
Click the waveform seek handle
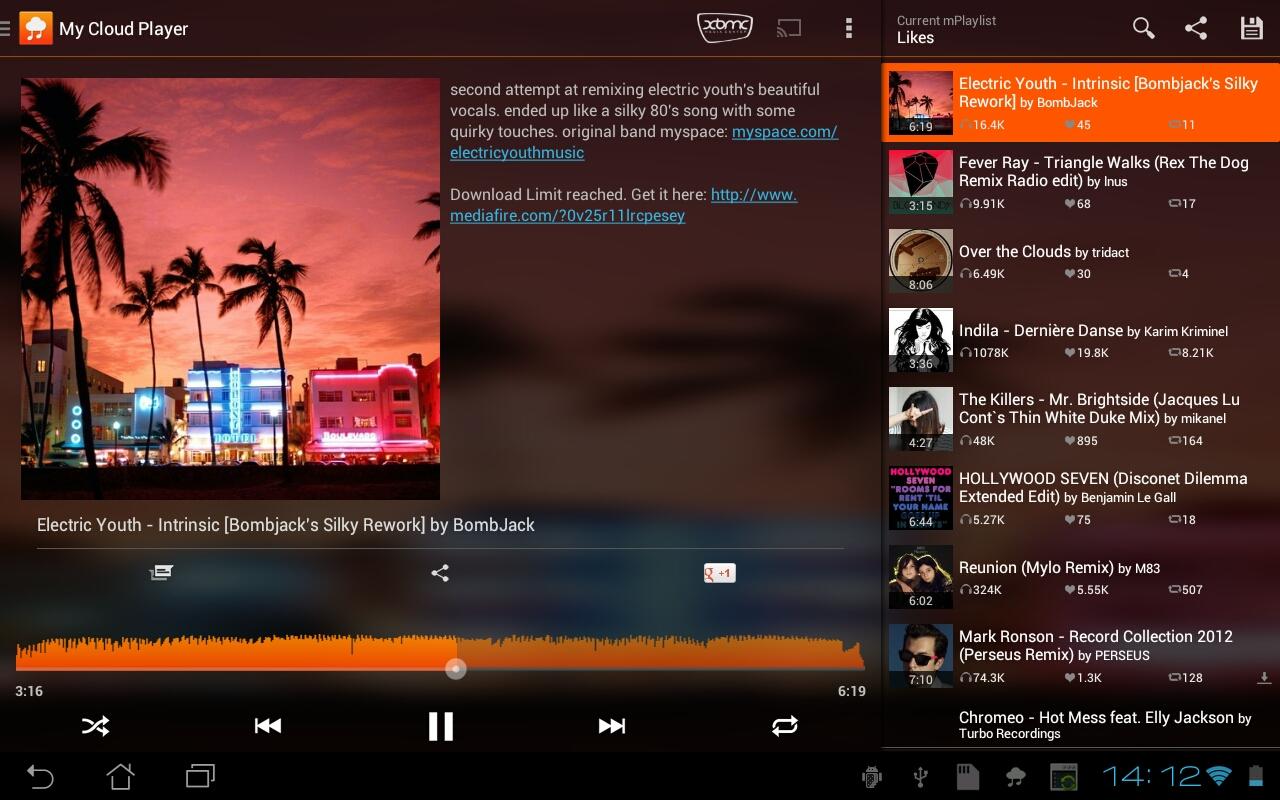point(456,669)
